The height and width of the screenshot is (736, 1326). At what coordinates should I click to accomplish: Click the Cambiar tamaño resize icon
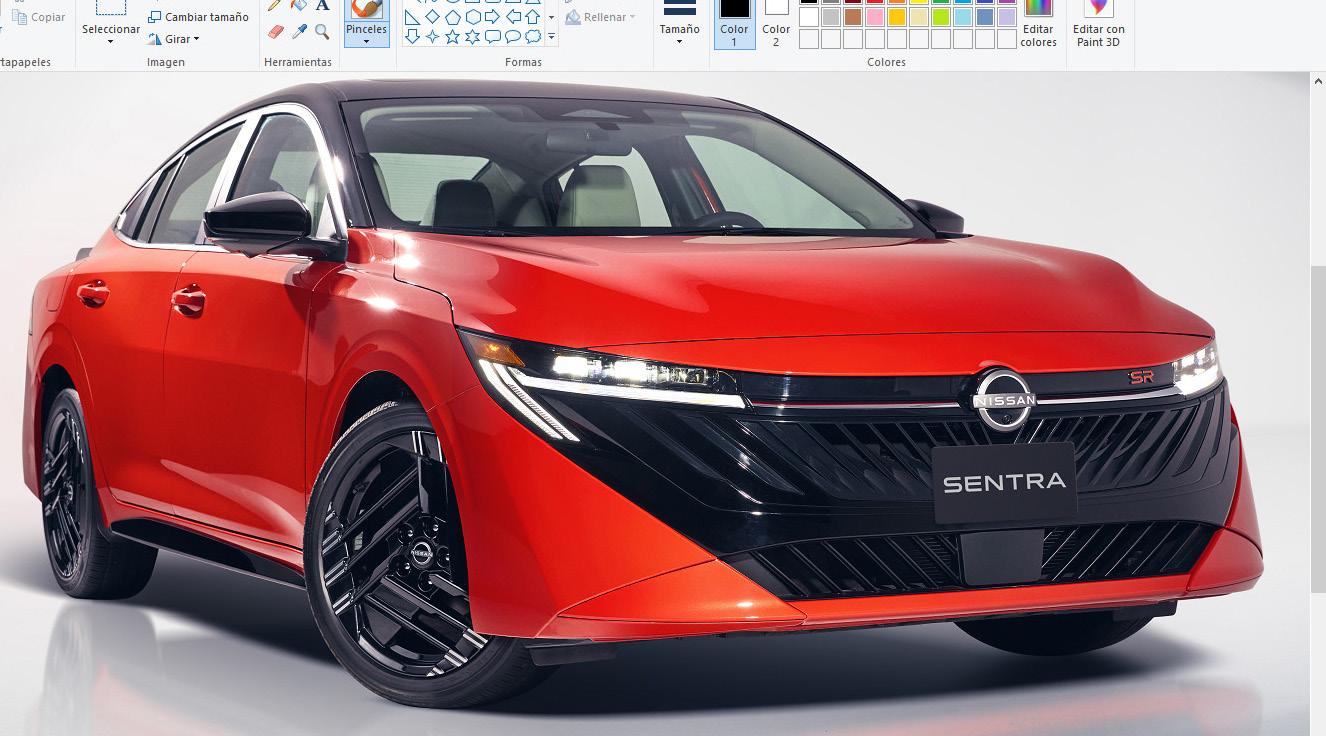pos(155,17)
